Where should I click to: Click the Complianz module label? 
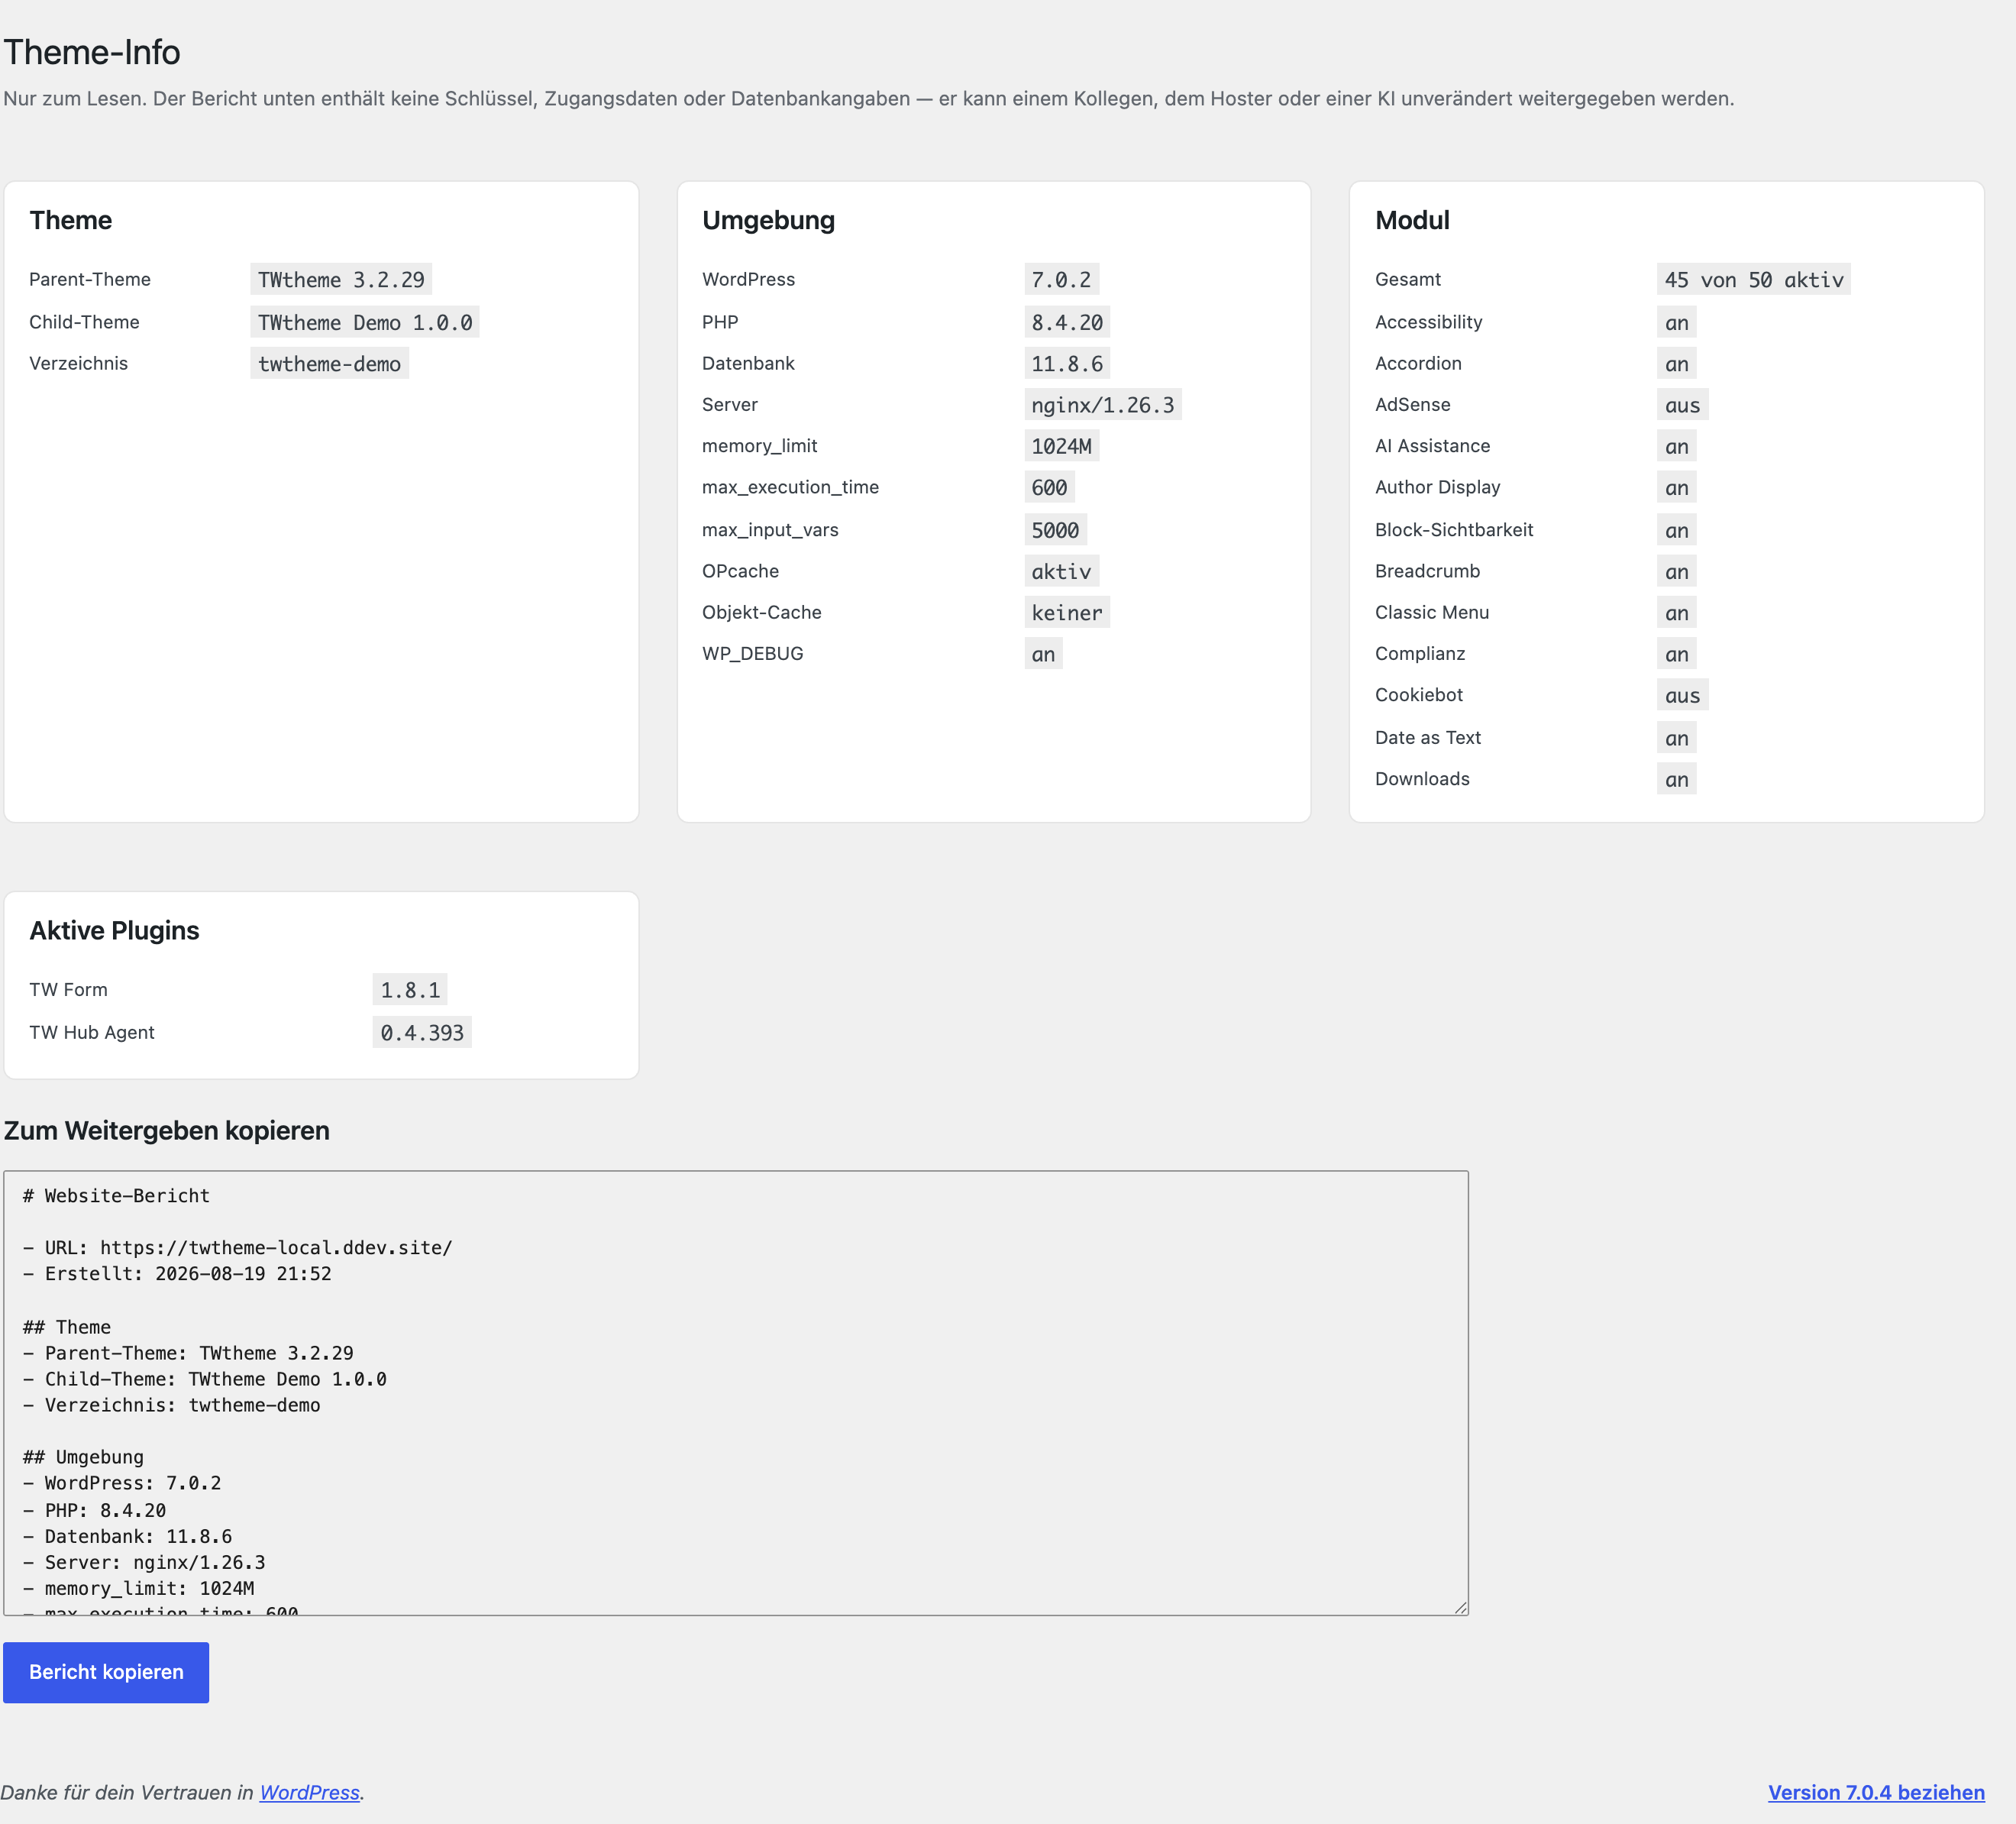(1420, 654)
